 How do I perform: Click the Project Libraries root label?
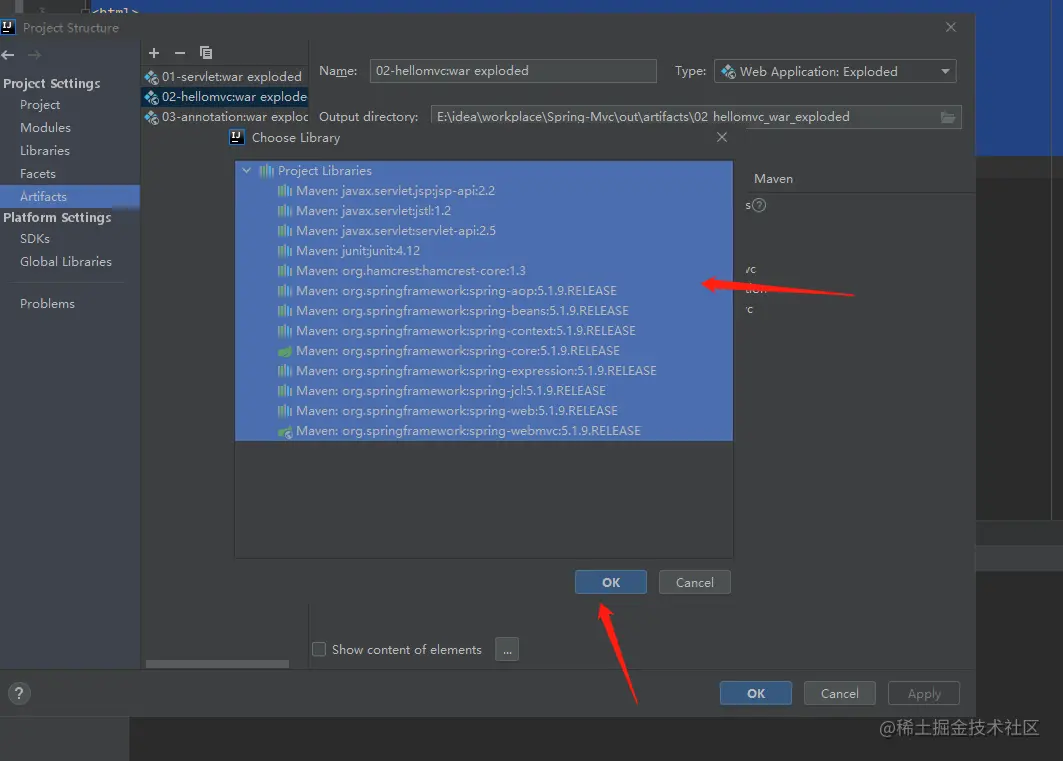(x=325, y=171)
